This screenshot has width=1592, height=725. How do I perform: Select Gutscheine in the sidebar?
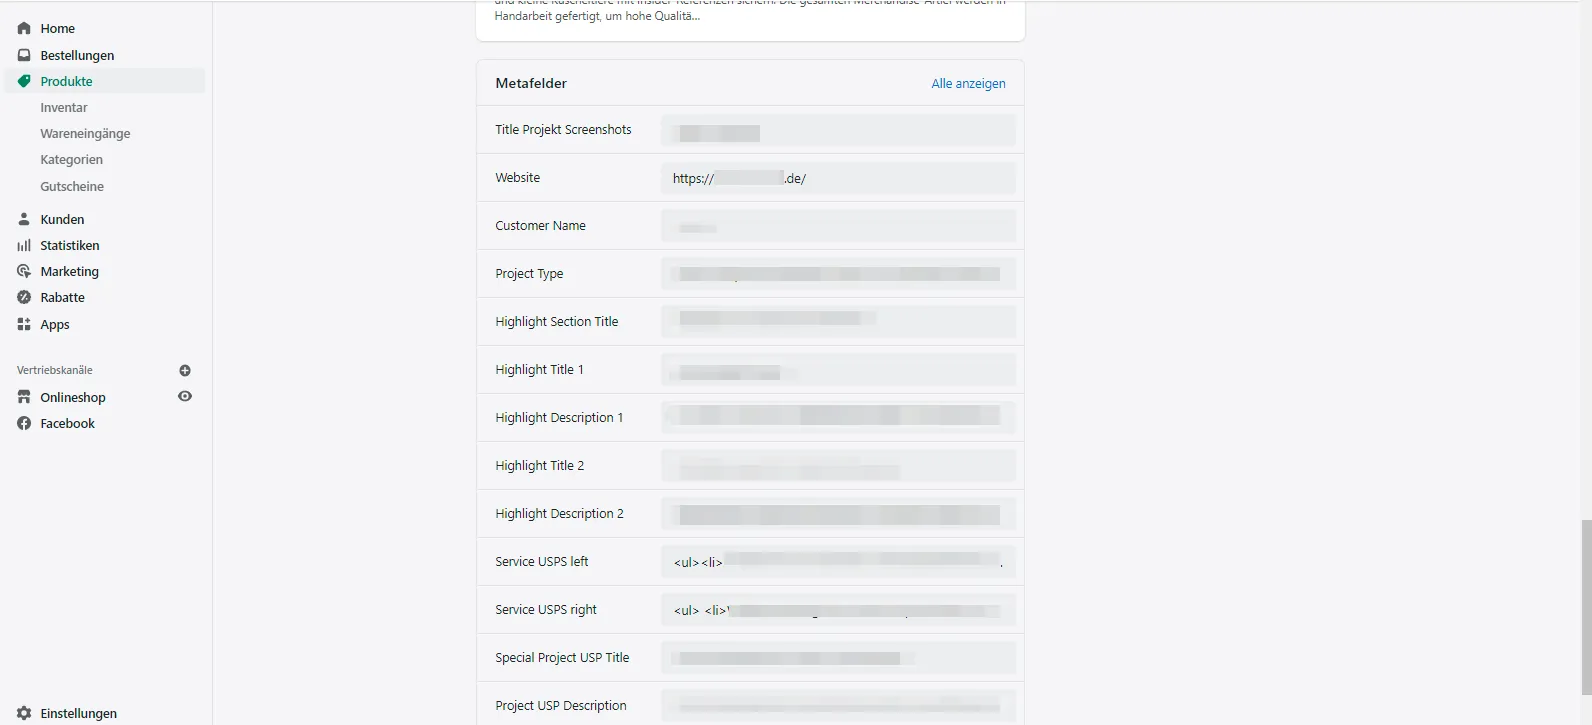click(72, 186)
